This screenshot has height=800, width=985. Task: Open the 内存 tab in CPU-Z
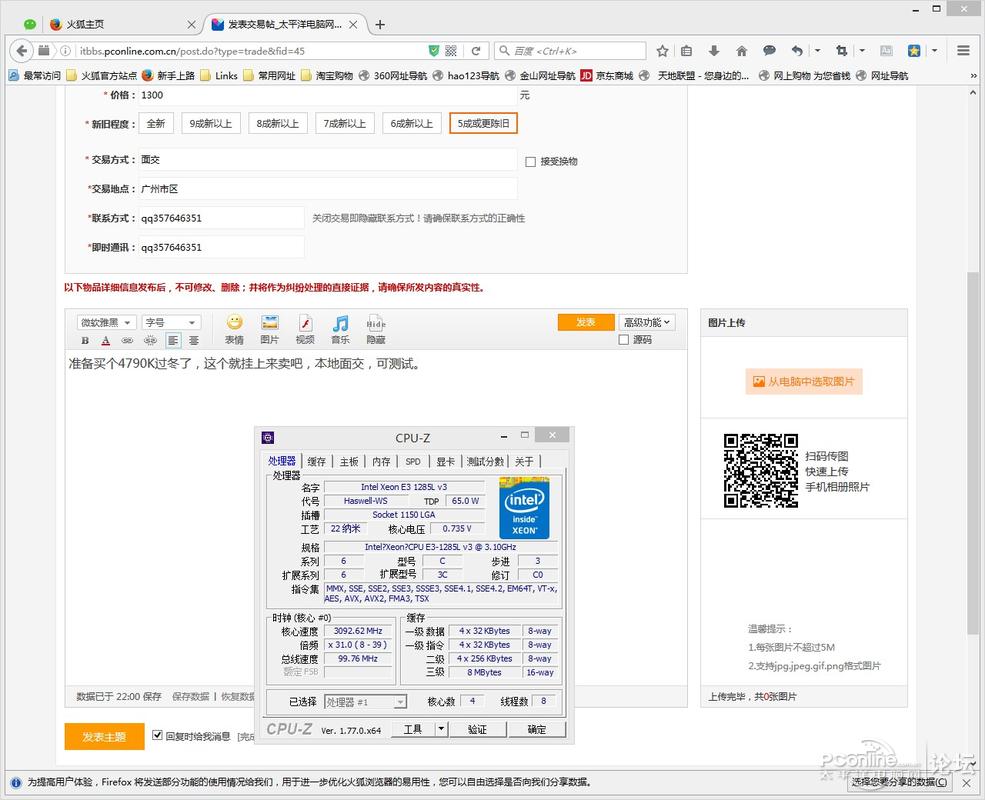click(x=381, y=462)
